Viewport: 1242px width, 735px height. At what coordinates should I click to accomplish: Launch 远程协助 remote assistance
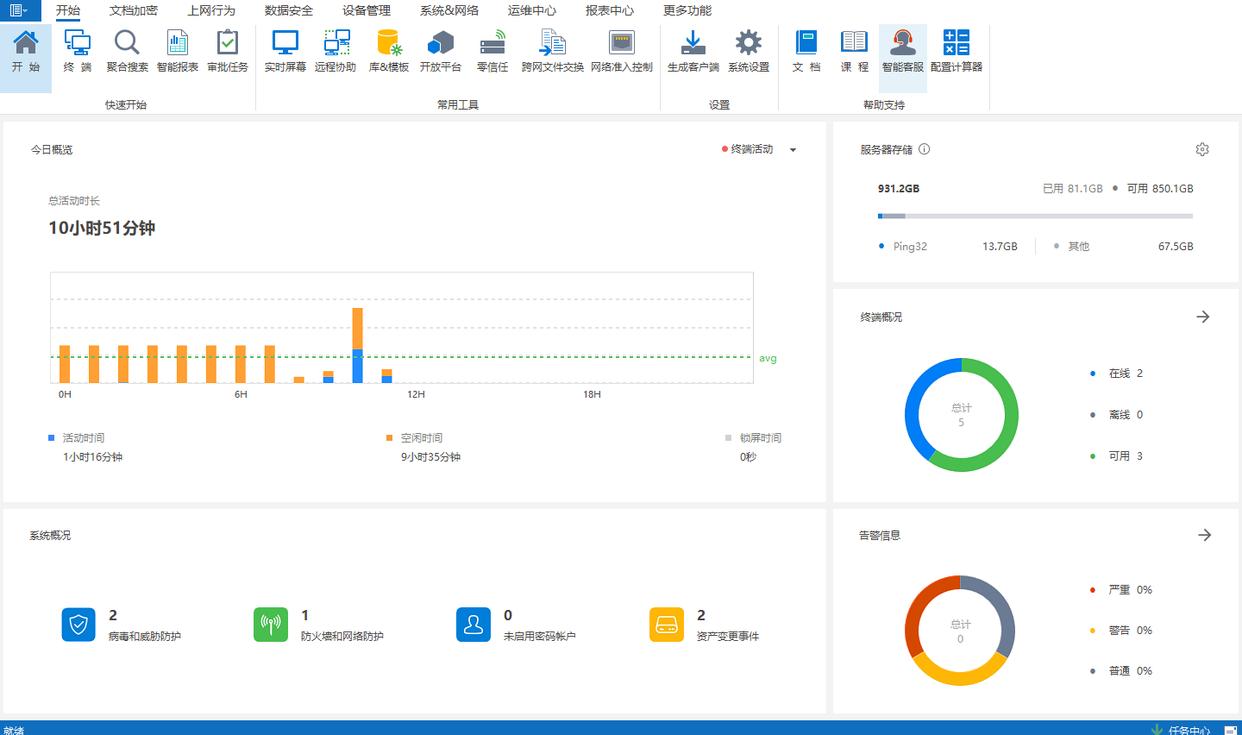pos(335,51)
